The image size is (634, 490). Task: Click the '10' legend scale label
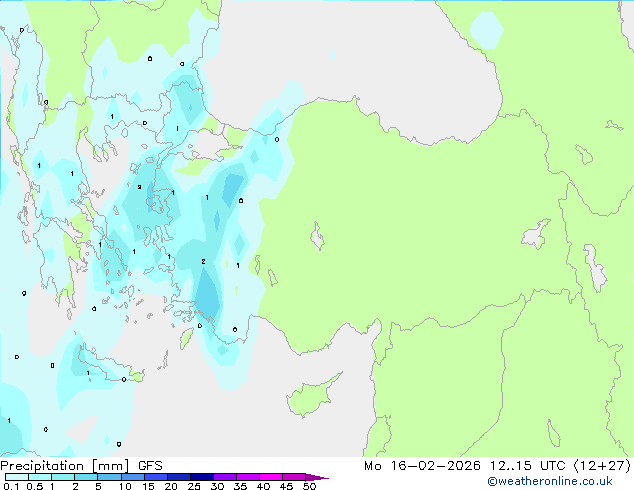[125, 486]
